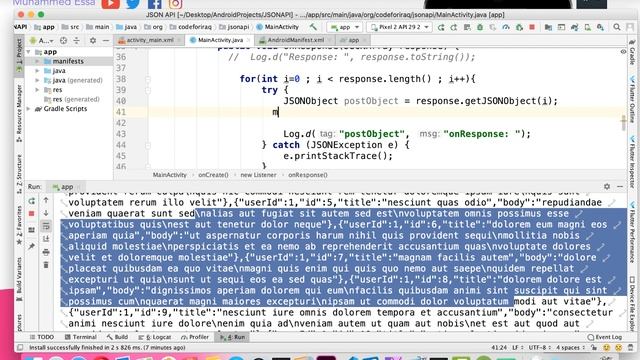This screenshot has height=360, width=640.
Task: Hide the Project panel
Action: pyautogui.click(x=106, y=40)
